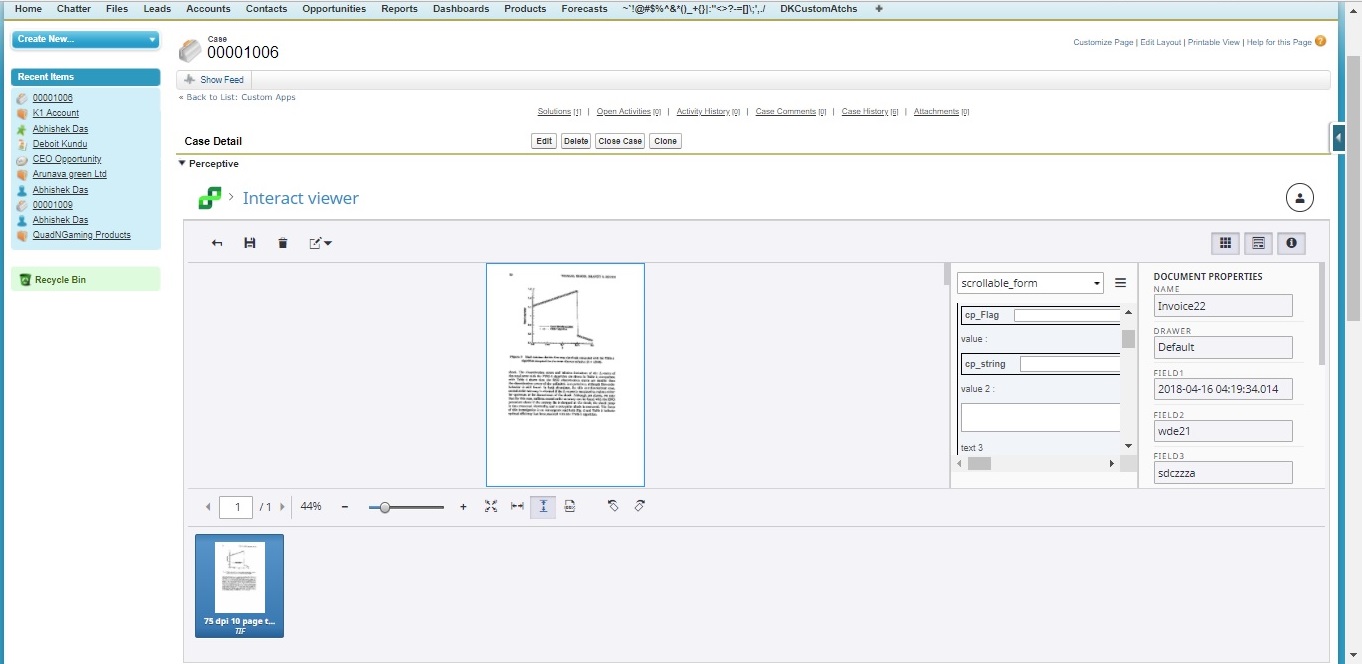Delete the document using trash icon

pos(283,243)
